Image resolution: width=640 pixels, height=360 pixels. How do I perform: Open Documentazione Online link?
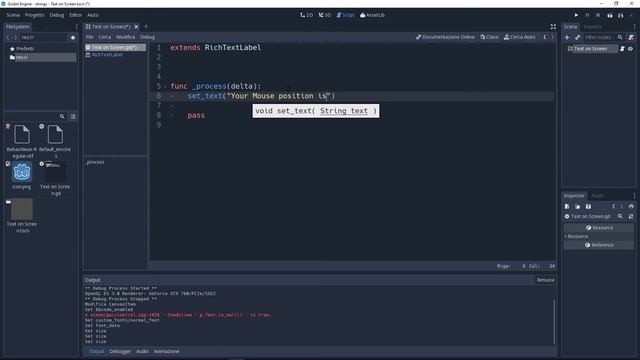click(x=445, y=37)
